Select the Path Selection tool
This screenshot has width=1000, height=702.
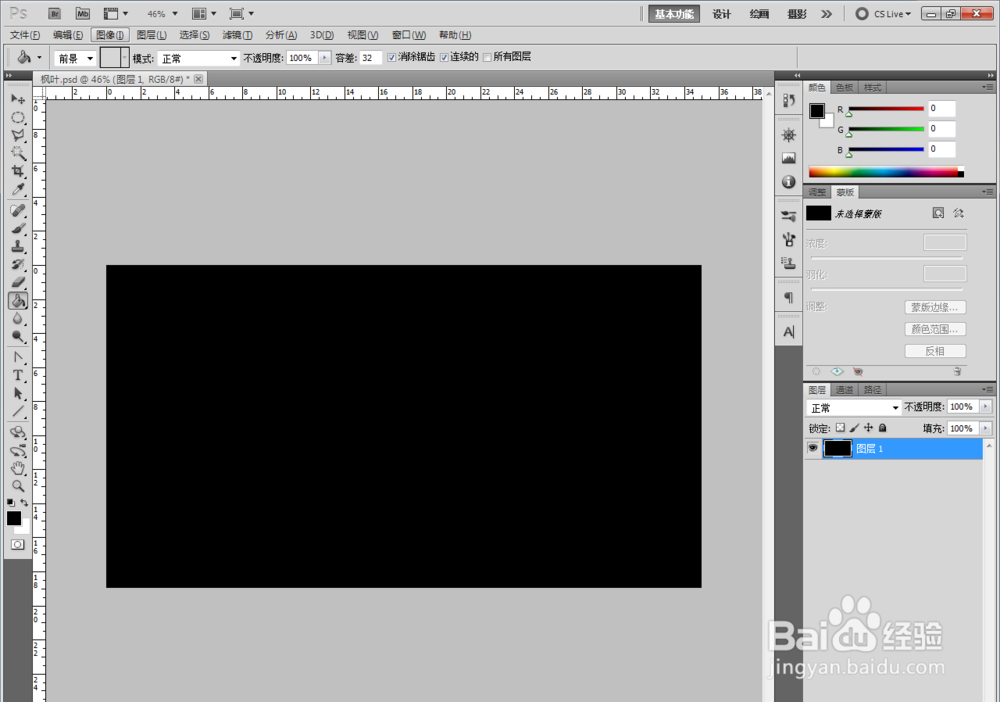point(18,393)
